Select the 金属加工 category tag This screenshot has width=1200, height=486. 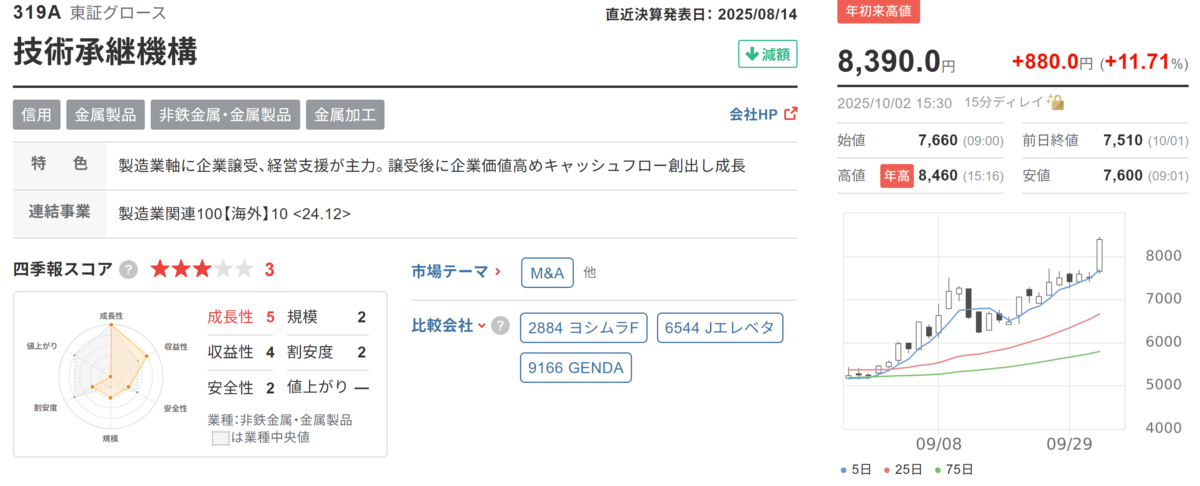coord(344,114)
